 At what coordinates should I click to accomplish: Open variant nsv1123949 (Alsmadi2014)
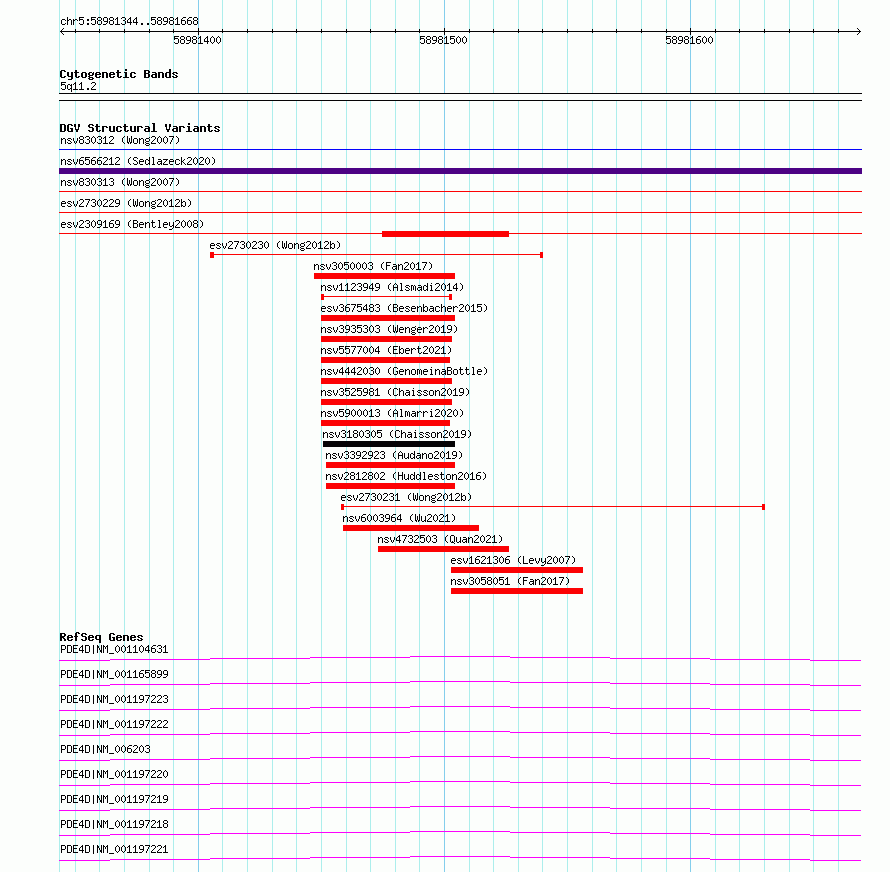392,287
